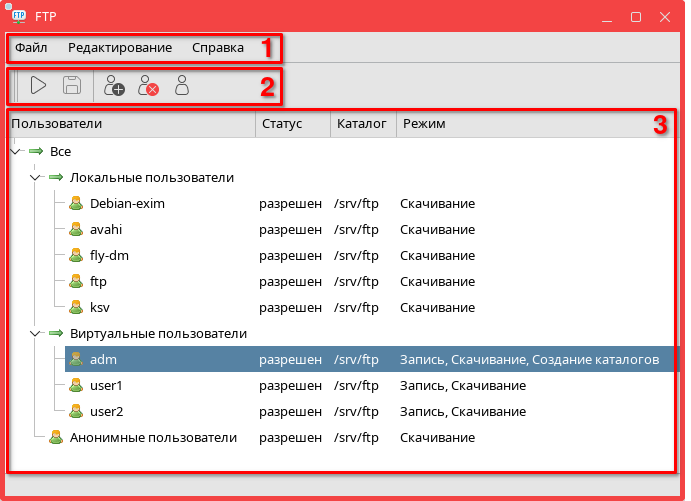Open the Справка menu
Image resolution: width=691 pixels, height=501 pixels.
217,48
